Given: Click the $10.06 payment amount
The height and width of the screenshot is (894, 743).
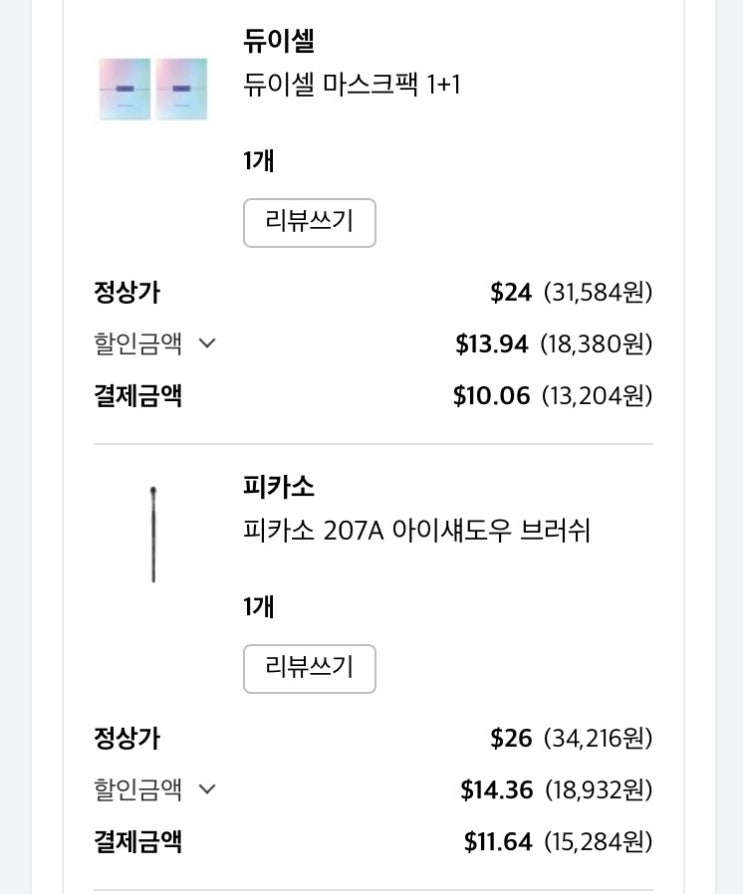Looking at the screenshot, I should coord(491,395).
